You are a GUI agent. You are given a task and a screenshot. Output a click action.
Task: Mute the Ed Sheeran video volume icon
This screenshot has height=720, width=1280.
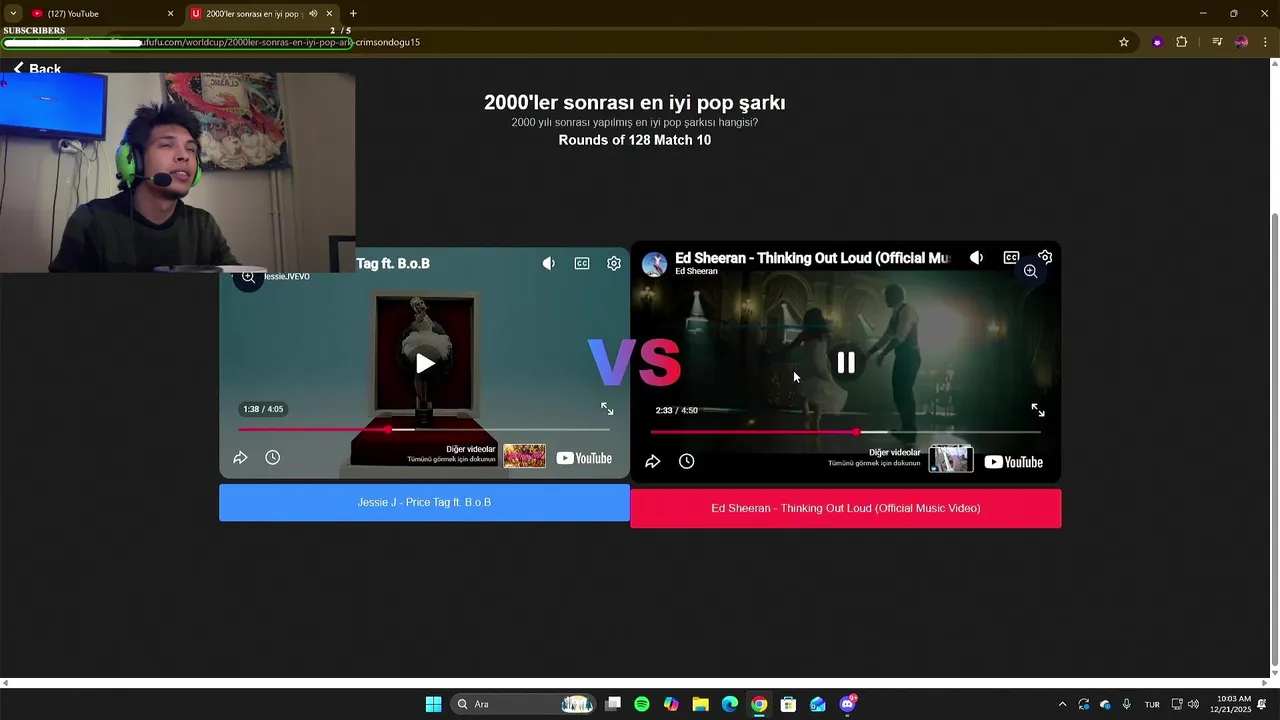[x=977, y=258]
